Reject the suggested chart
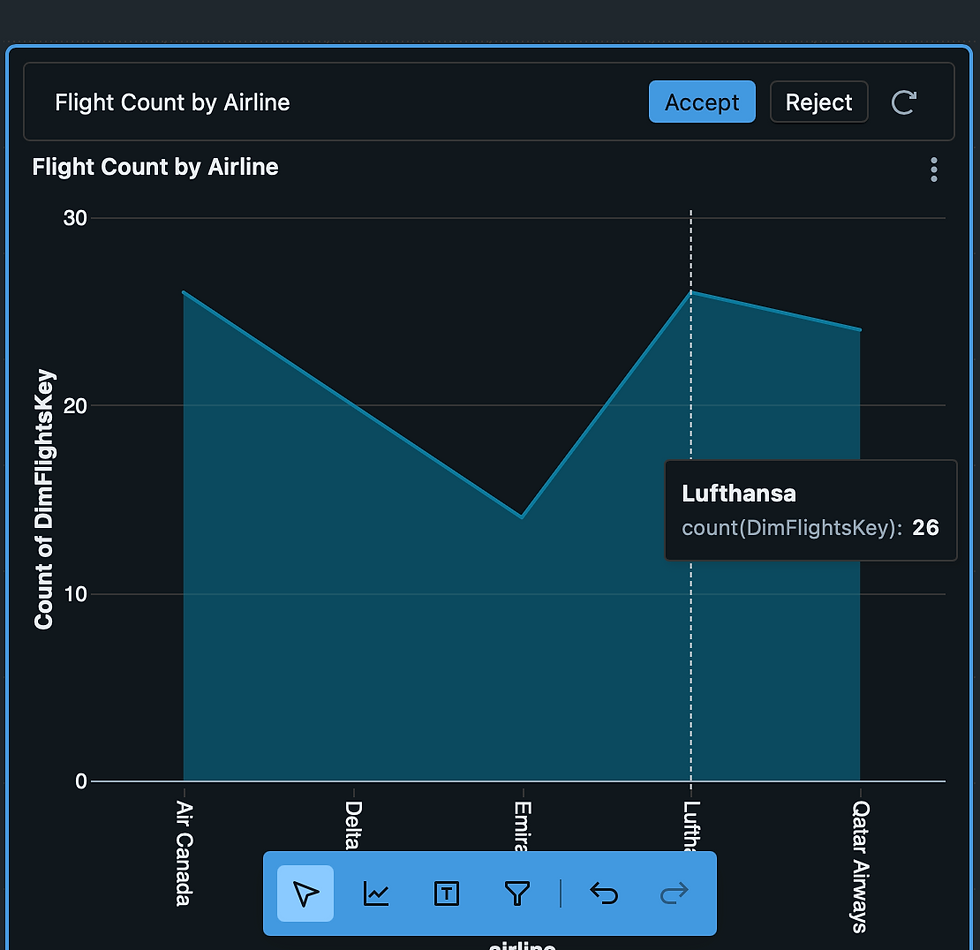Image resolution: width=980 pixels, height=950 pixels. (x=818, y=102)
